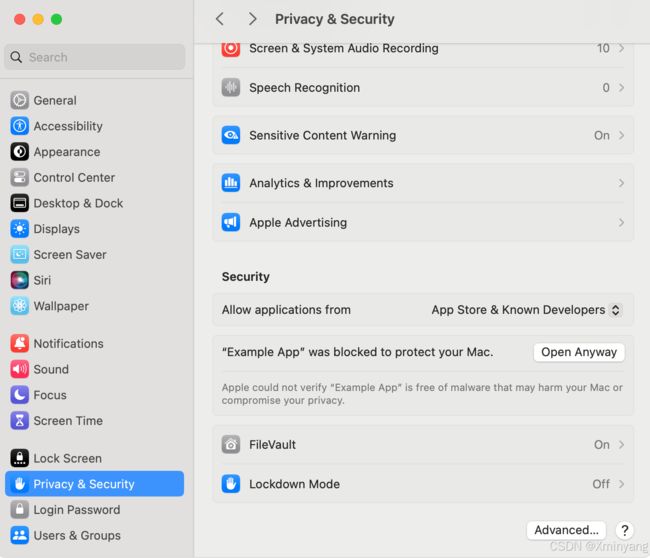Click the search magnifying glass icon
Screen dimensions: 650x558
click(x=16, y=57)
